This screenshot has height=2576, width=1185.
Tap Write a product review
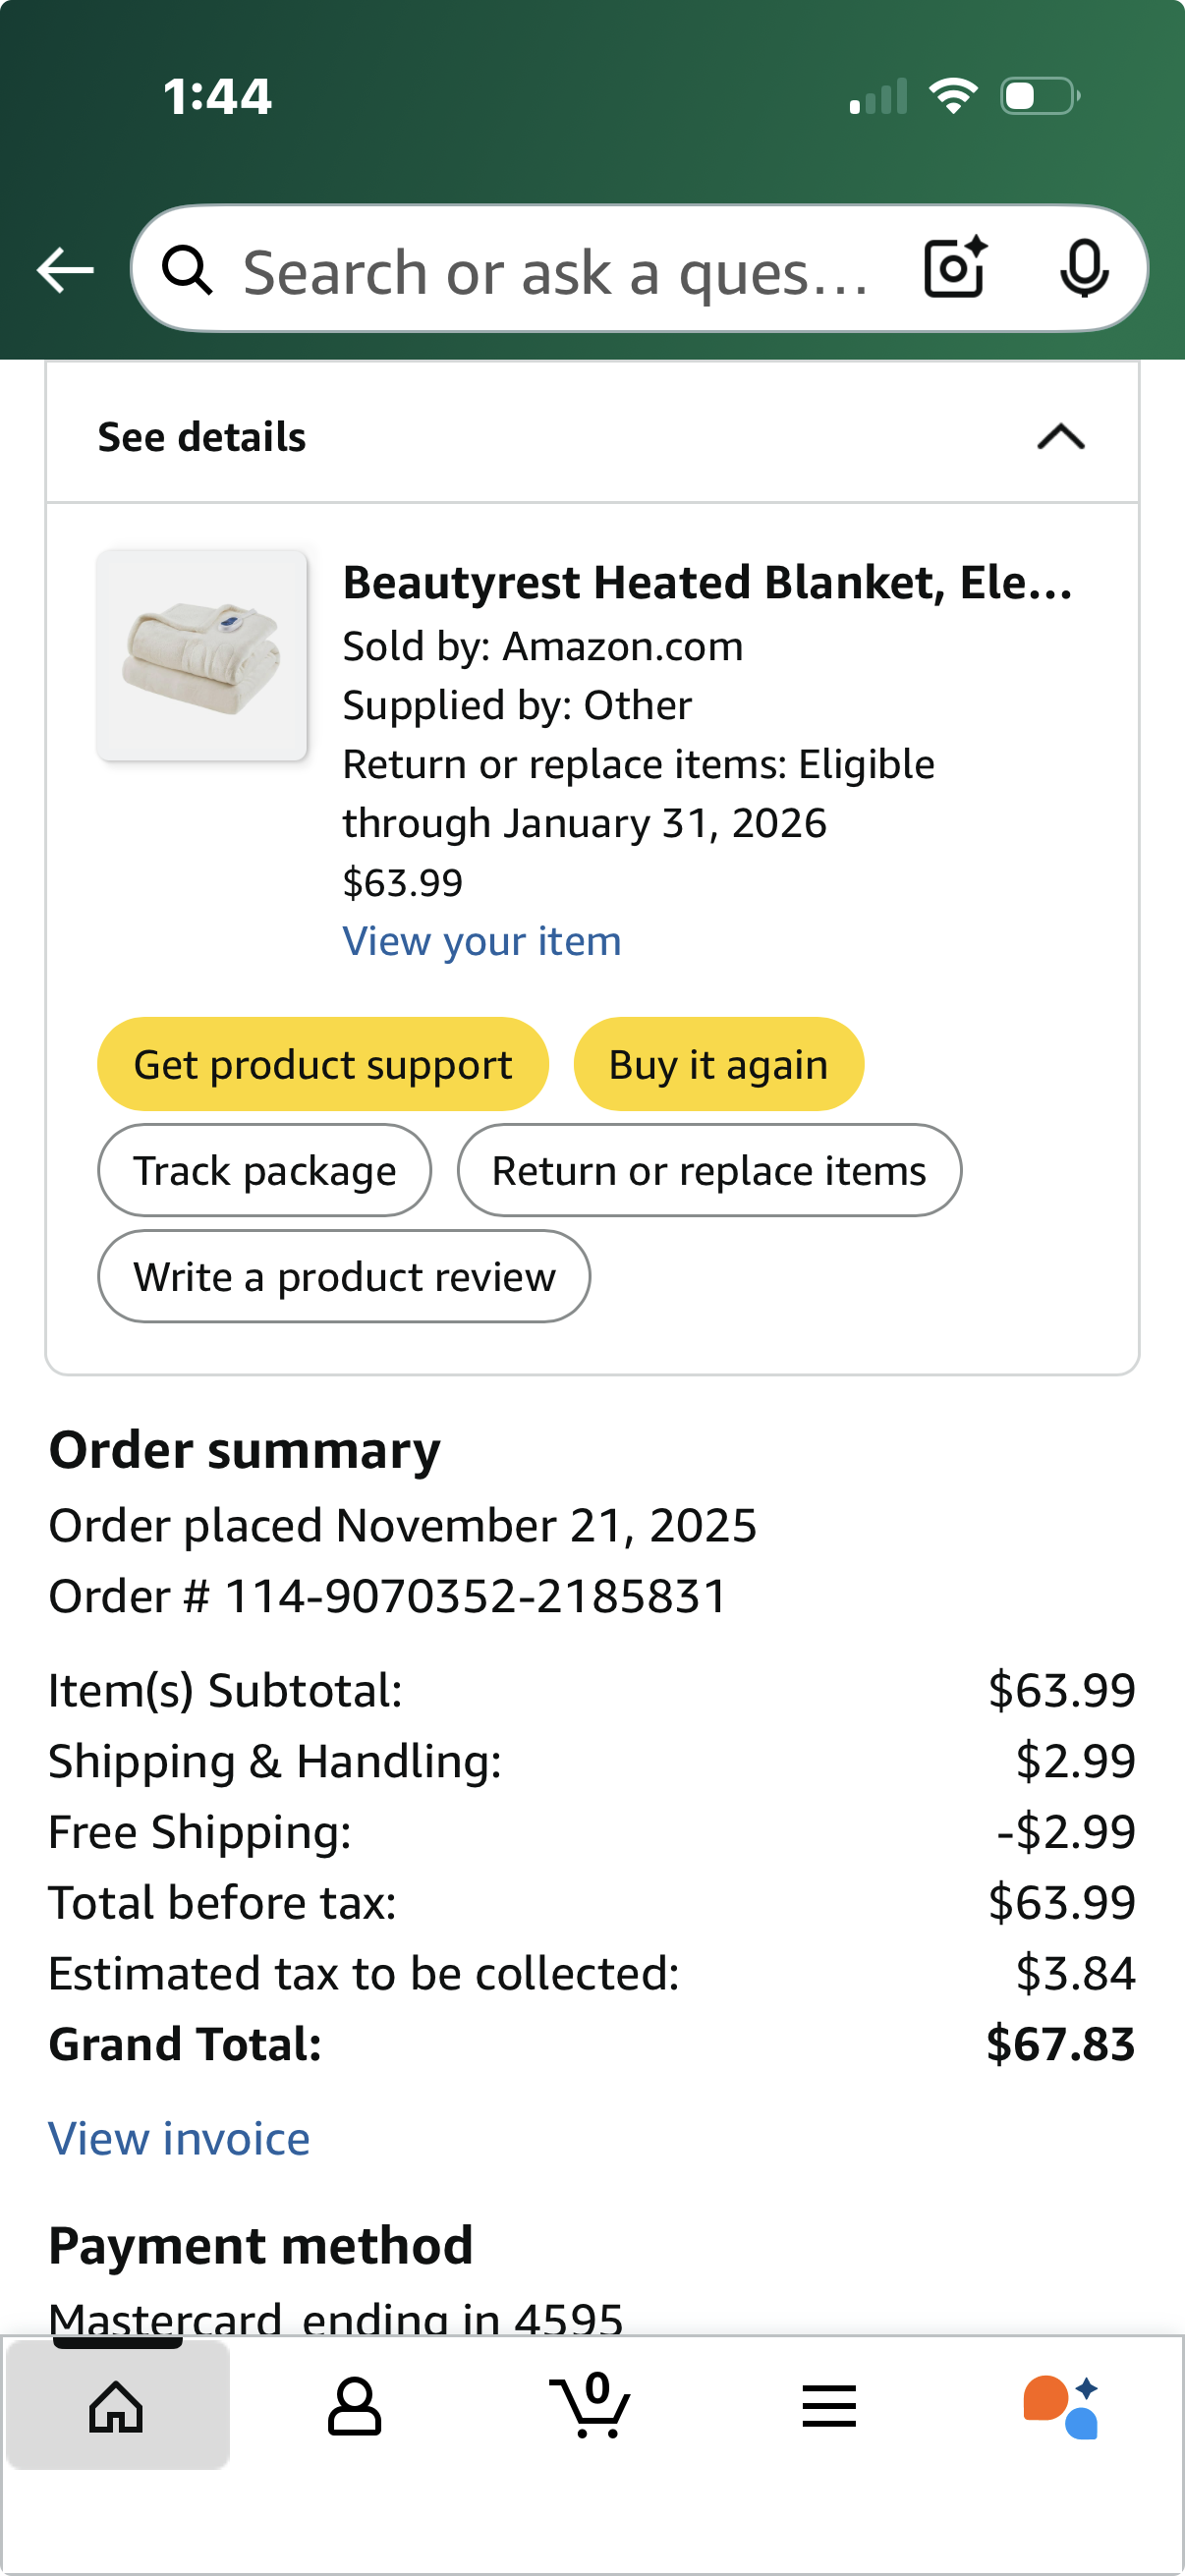[344, 1276]
